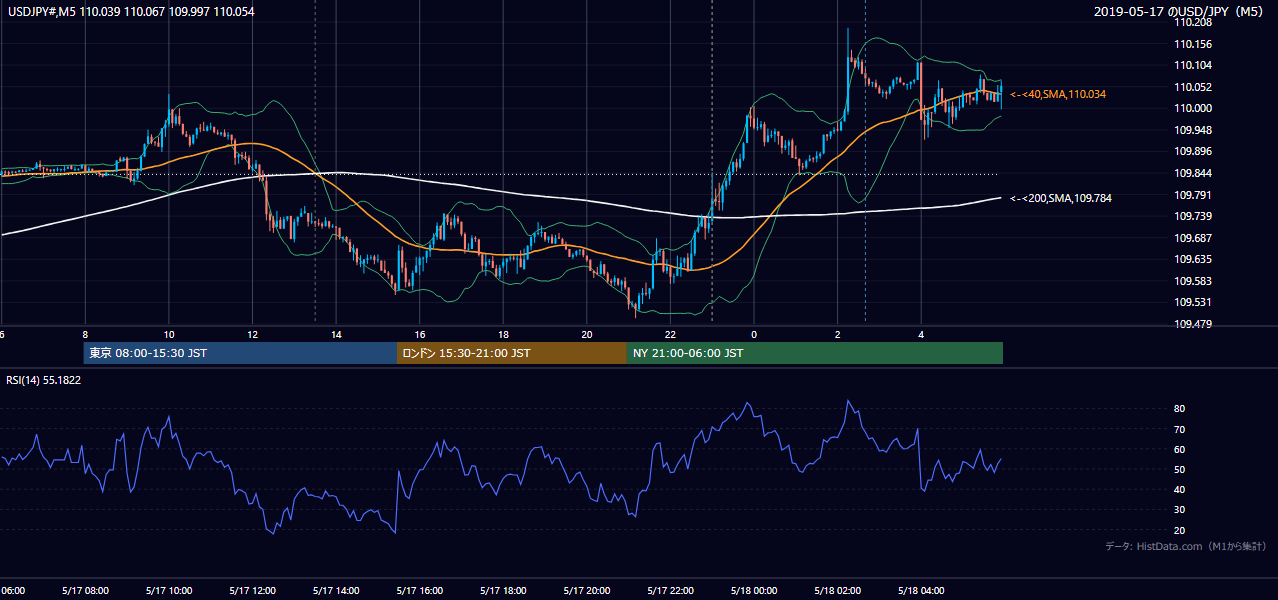Click the RSI scale 60 level label
The height and width of the screenshot is (600, 1278).
tap(1179, 449)
